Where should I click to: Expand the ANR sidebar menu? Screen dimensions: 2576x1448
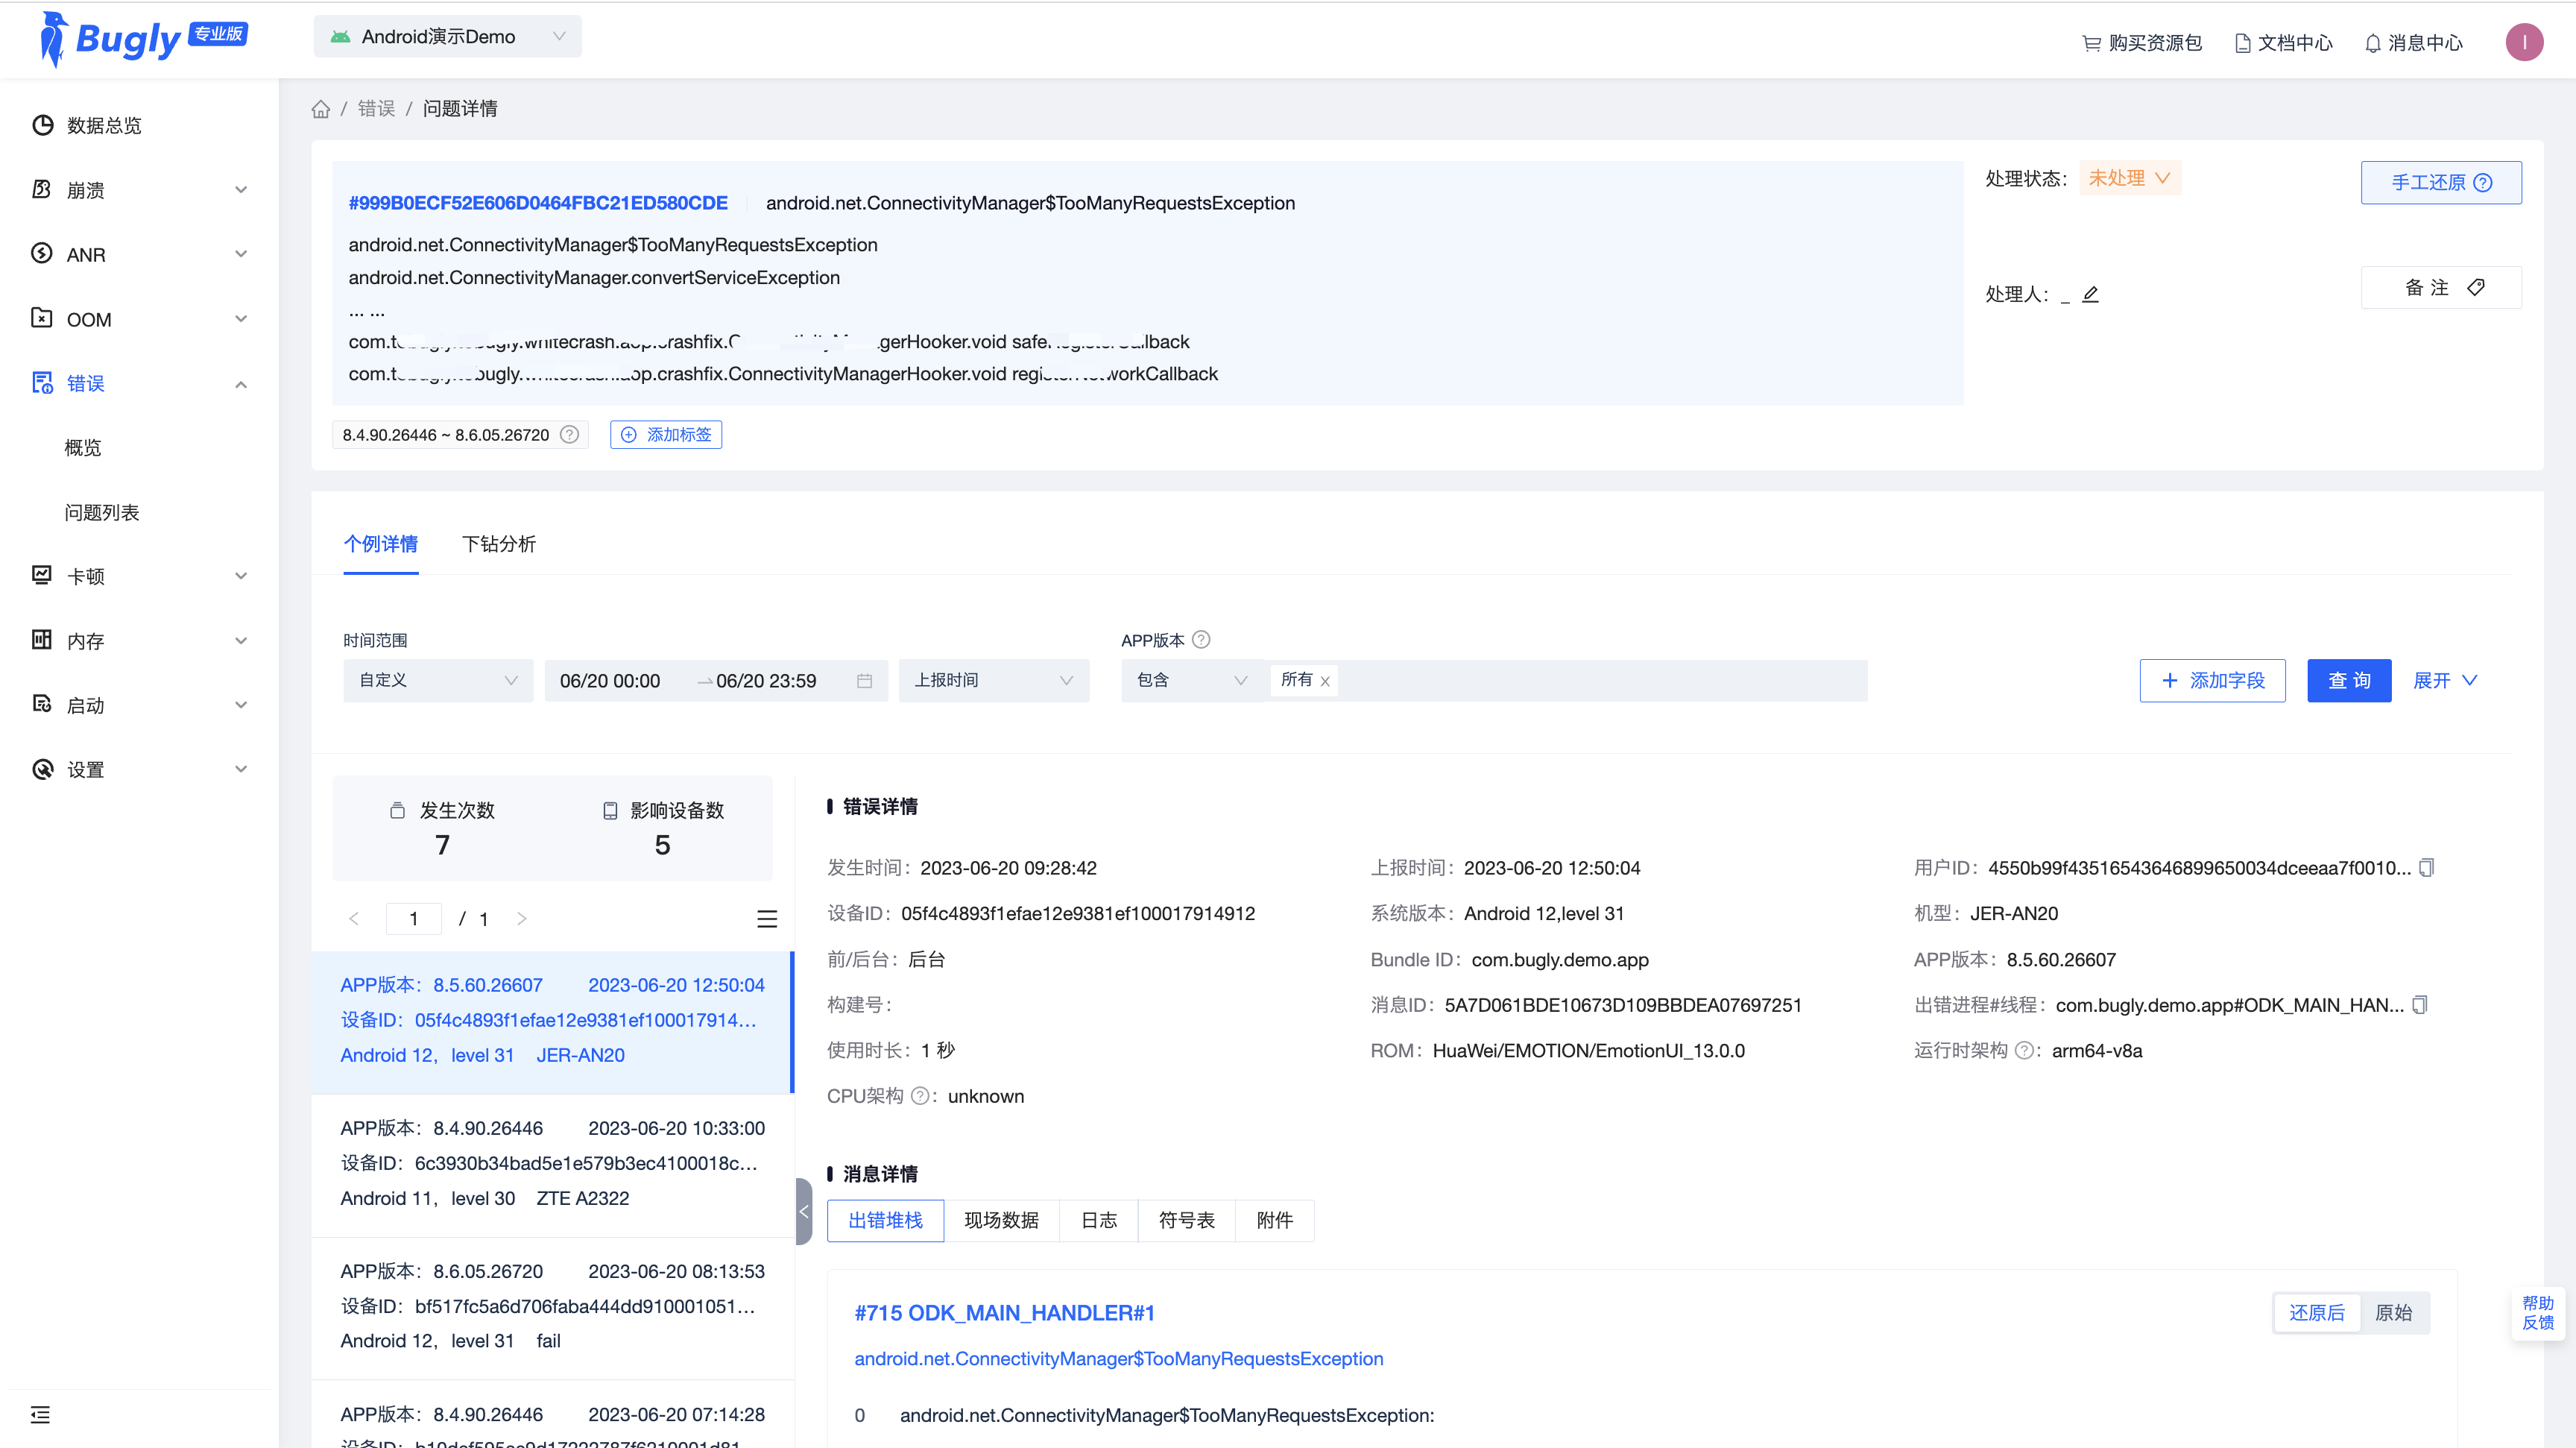point(139,254)
